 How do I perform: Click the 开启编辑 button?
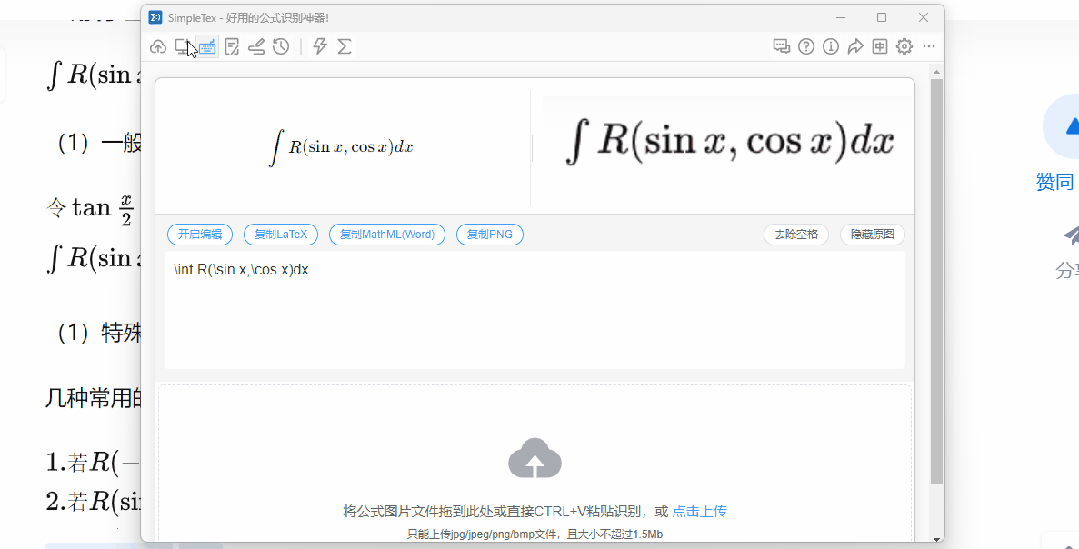200,234
